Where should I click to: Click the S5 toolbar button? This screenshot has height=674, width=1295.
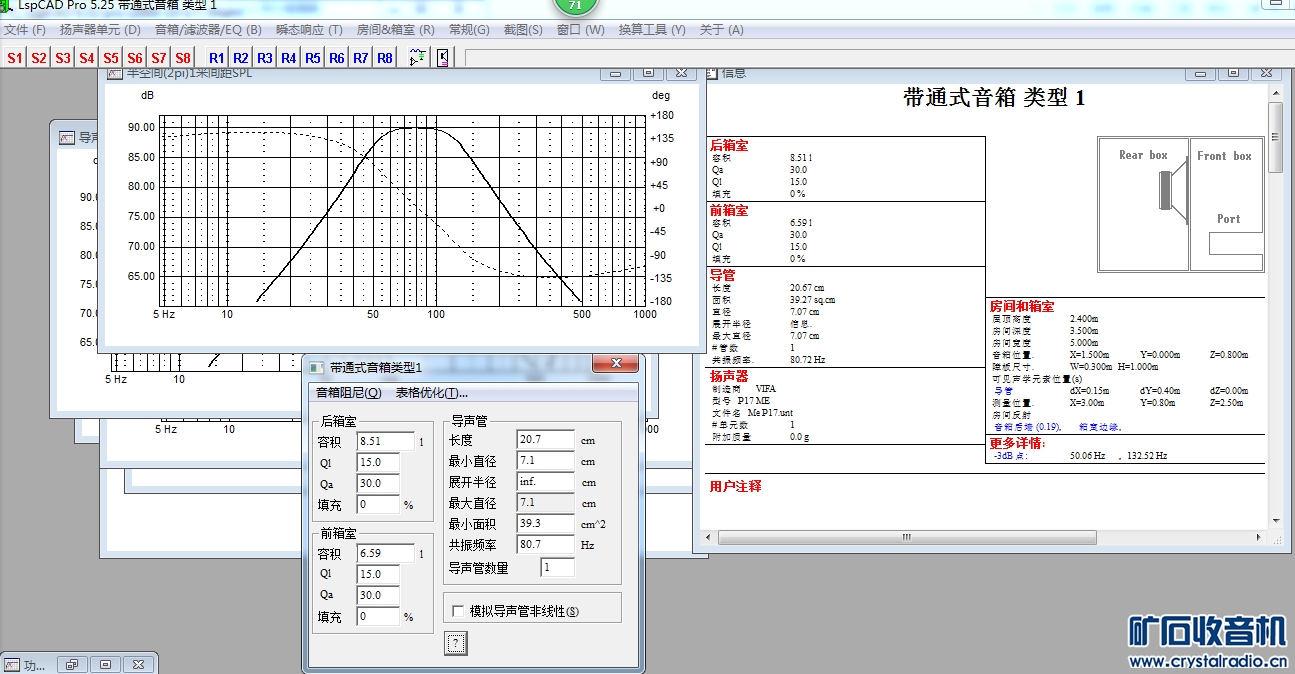point(111,58)
